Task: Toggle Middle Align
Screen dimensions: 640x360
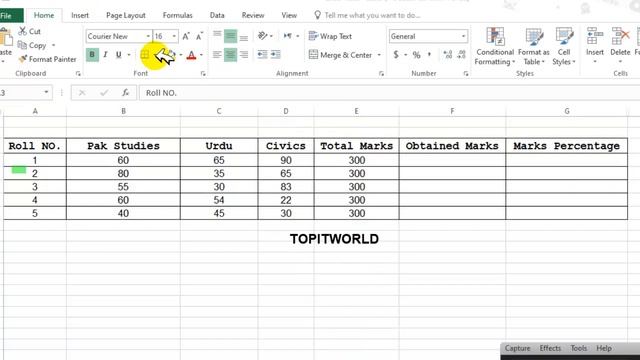Action: 230,36
